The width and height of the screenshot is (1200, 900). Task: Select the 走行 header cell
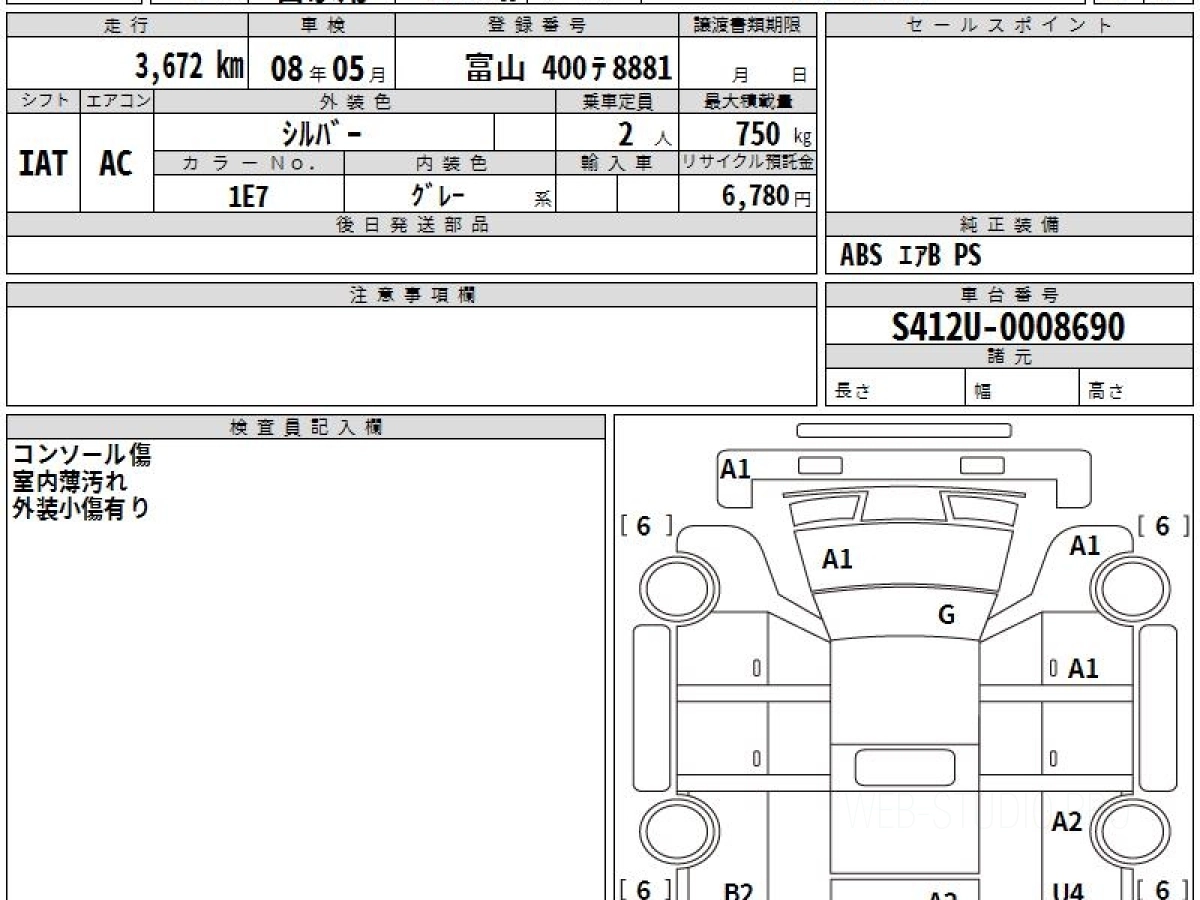click(126, 26)
